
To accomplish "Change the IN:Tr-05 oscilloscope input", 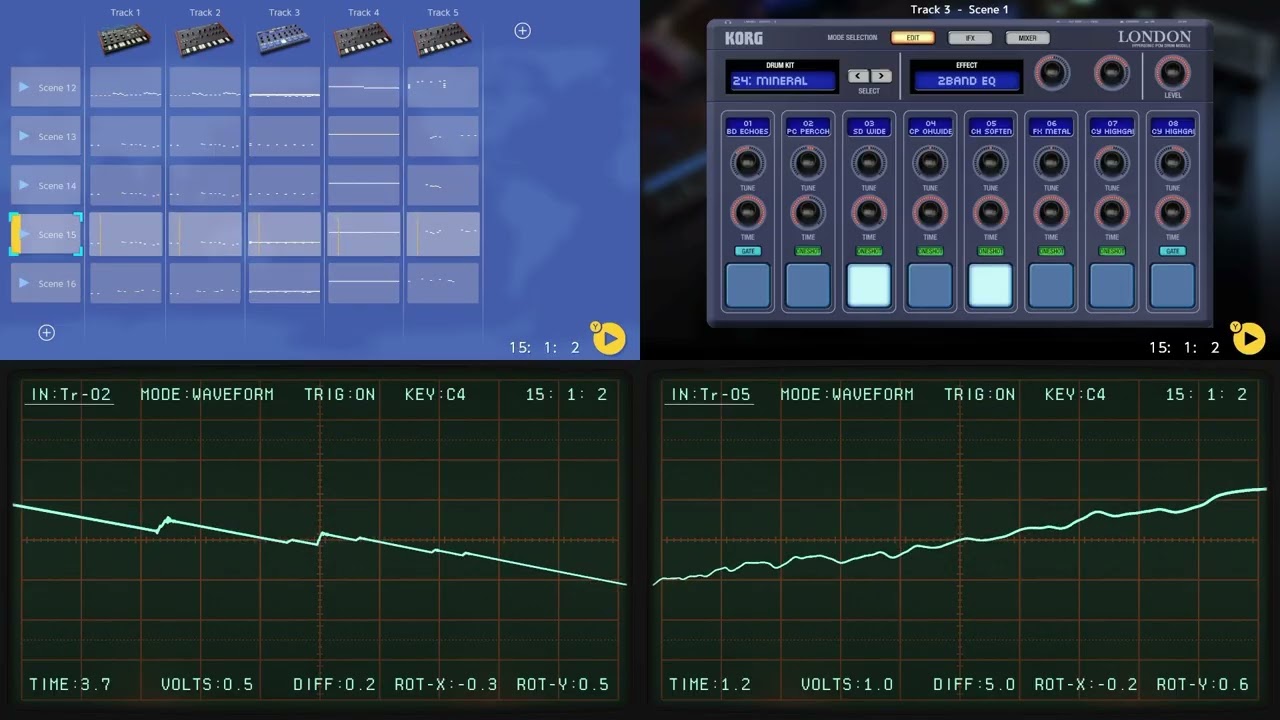I will 710,394.
